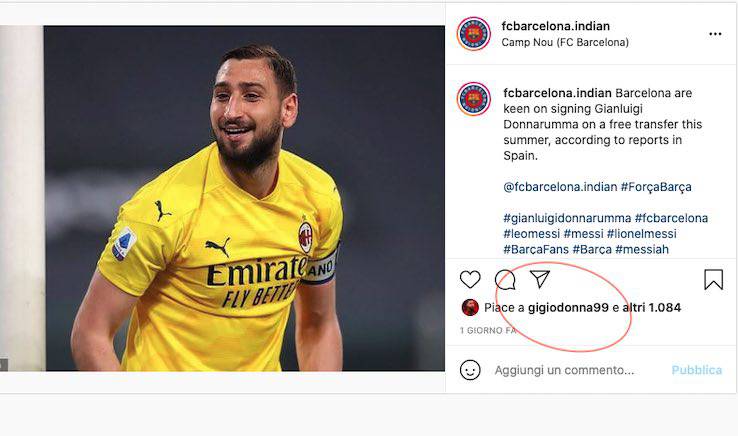Open the emoji picker smiley icon
Image resolution: width=738 pixels, height=436 pixels.
pos(470,370)
